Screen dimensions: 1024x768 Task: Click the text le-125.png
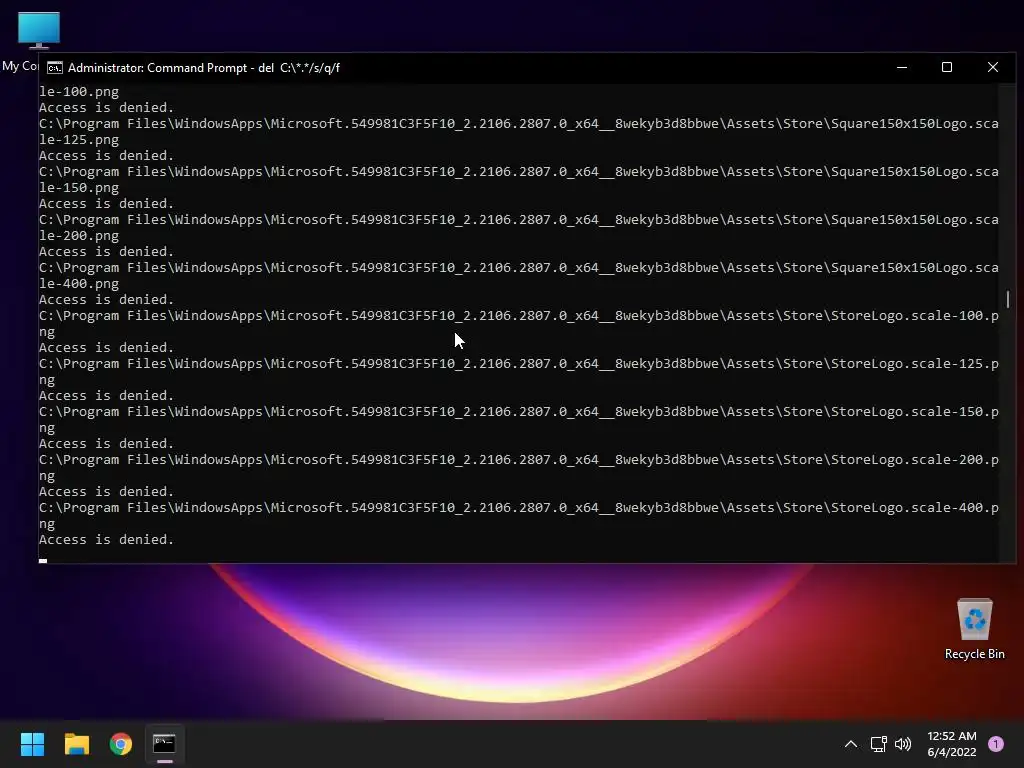tap(79, 140)
